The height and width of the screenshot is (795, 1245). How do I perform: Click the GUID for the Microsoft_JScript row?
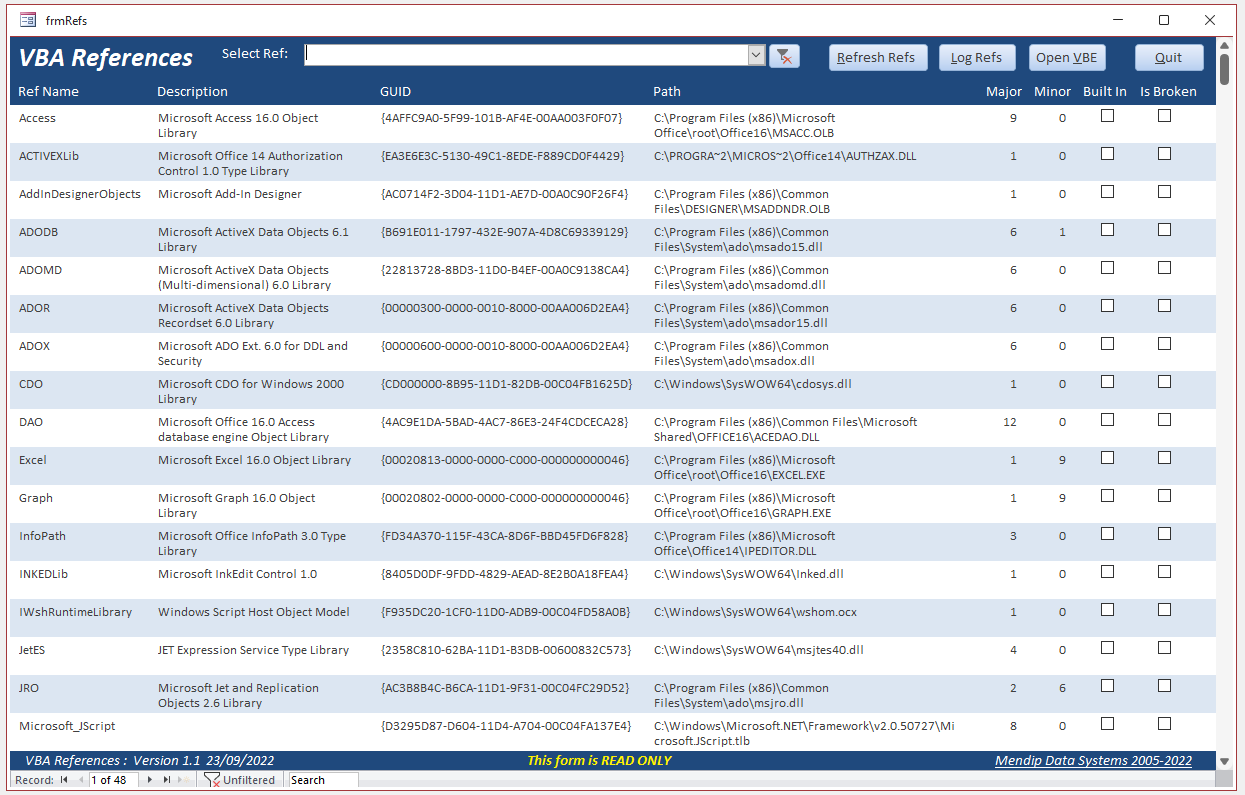click(506, 726)
